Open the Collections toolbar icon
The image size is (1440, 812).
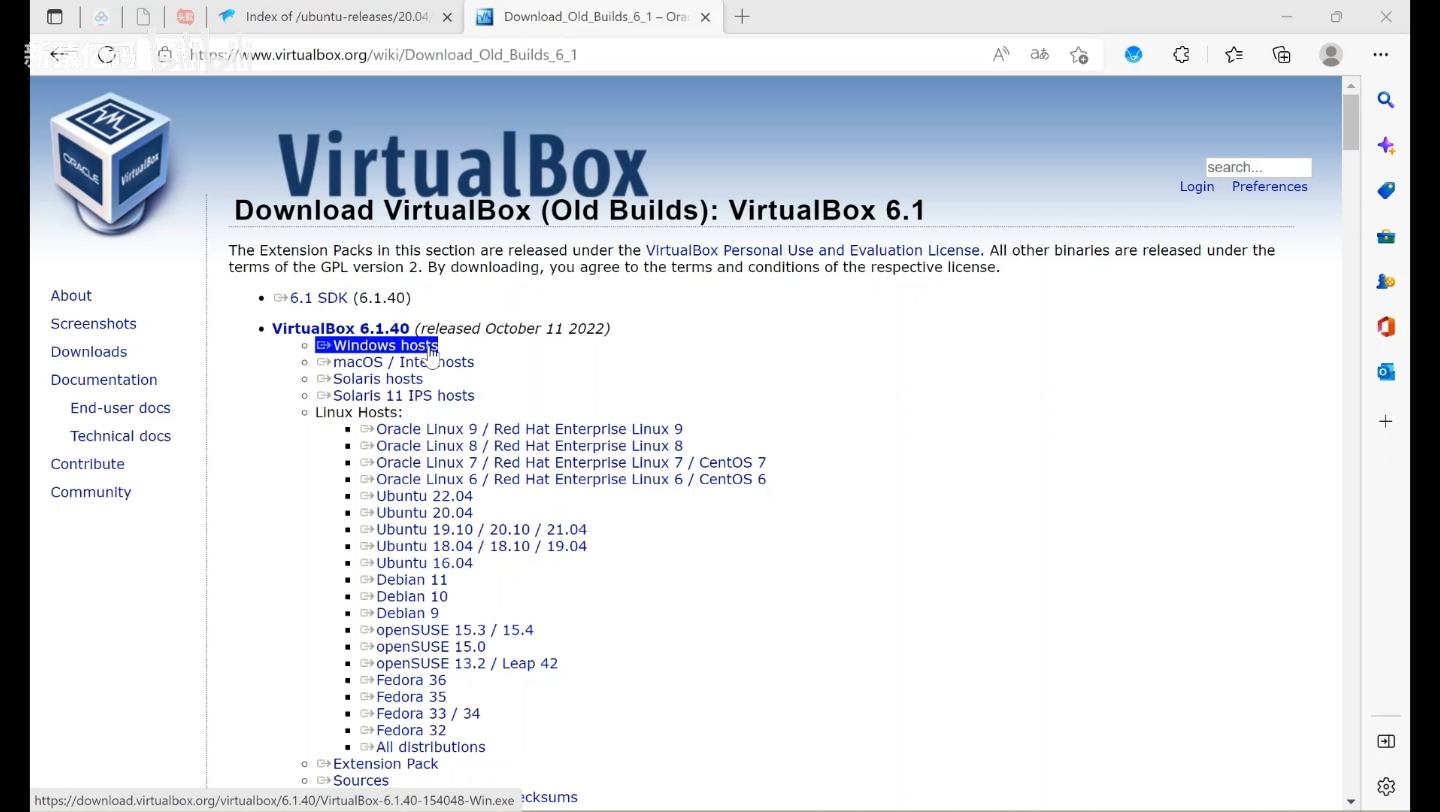coord(1282,55)
